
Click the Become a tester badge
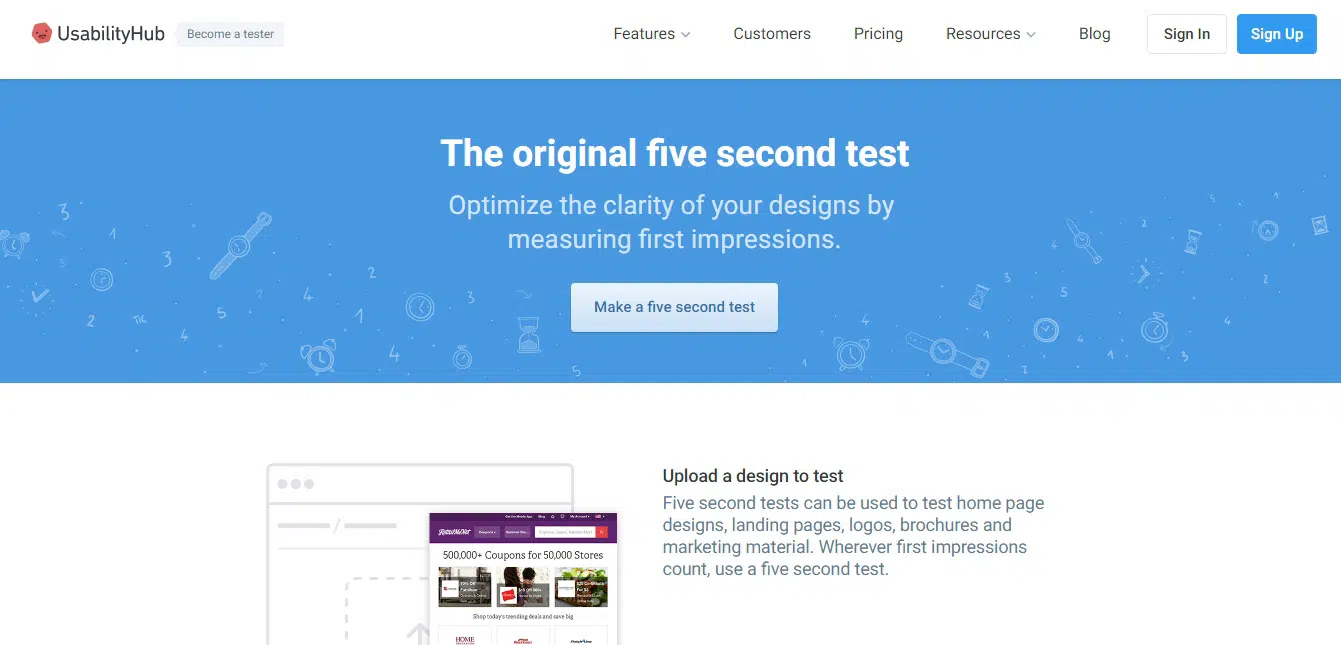point(230,34)
